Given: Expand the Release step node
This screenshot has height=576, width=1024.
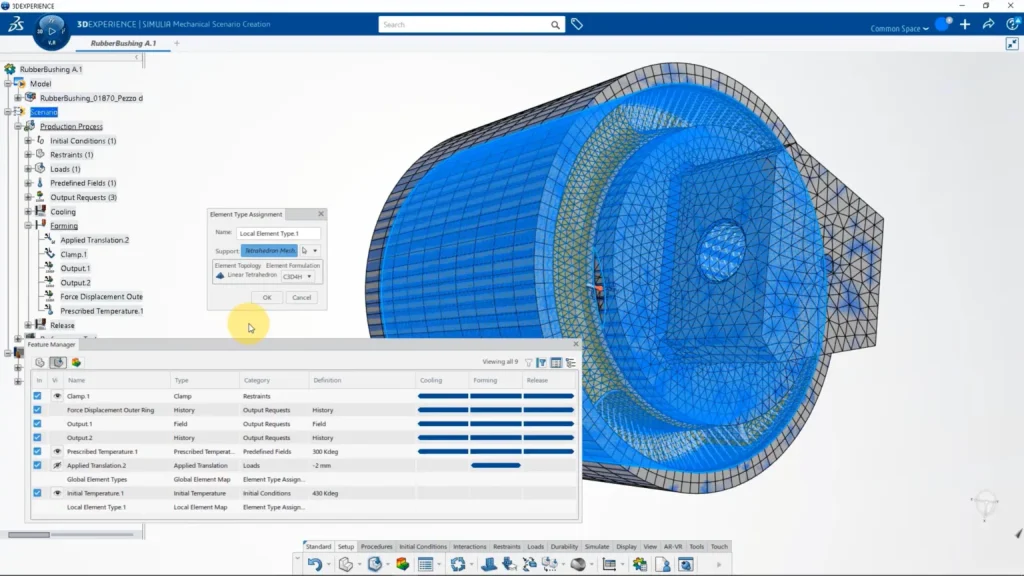Looking at the screenshot, I should [x=28, y=325].
